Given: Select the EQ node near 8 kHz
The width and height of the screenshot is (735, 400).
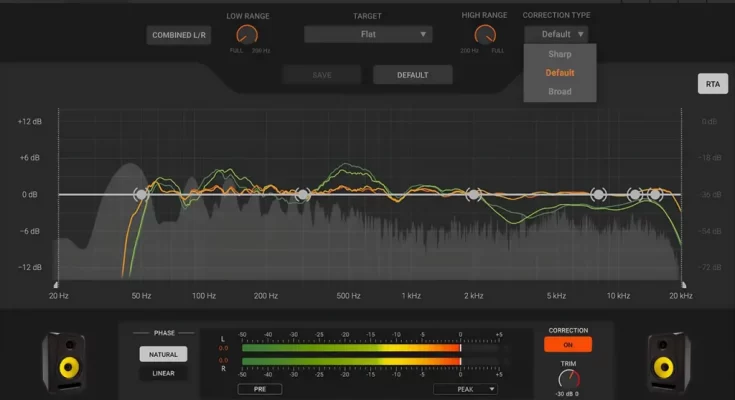Looking at the screenshot, I should [x=598, y=195].
